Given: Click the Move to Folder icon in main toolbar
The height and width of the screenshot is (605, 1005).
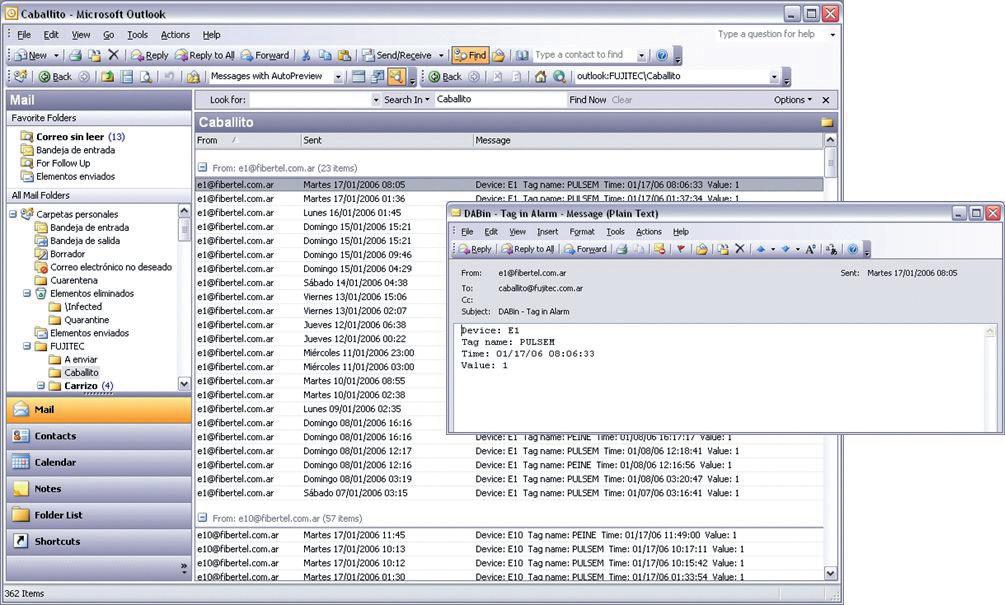Looking at the screenshot, I should (94, 56).
